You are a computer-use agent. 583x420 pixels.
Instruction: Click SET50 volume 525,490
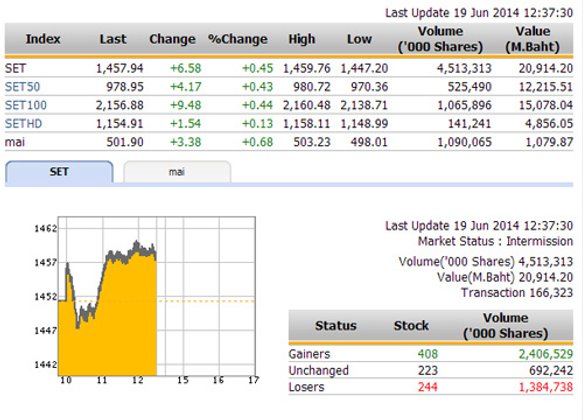[x=470, y=87]
